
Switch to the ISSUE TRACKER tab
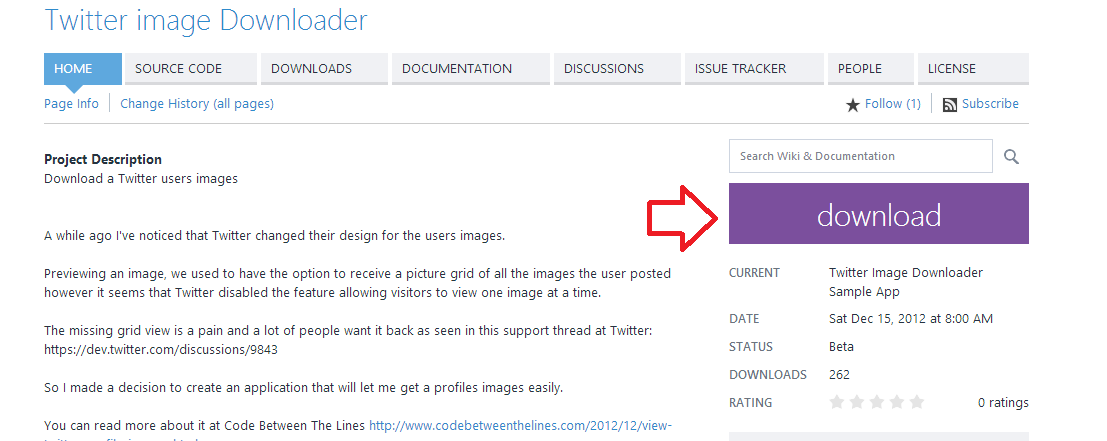(754, 69)
